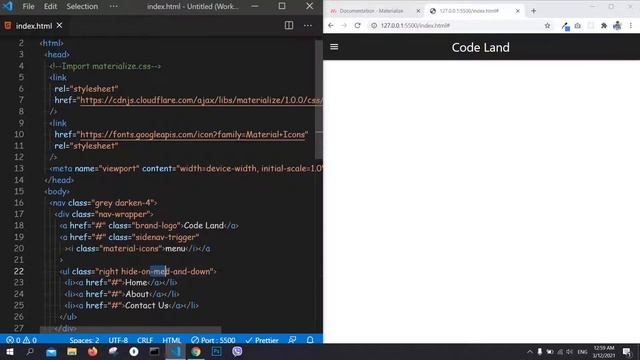Open the Selection menu in VS Code

[x=82, y=7]
